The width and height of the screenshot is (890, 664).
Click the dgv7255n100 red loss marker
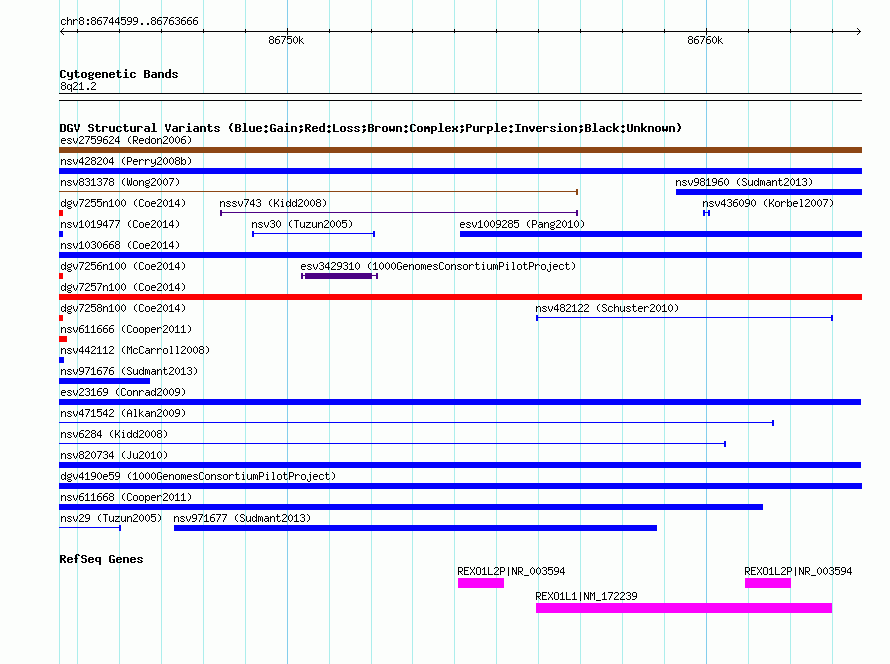[61, 213]
